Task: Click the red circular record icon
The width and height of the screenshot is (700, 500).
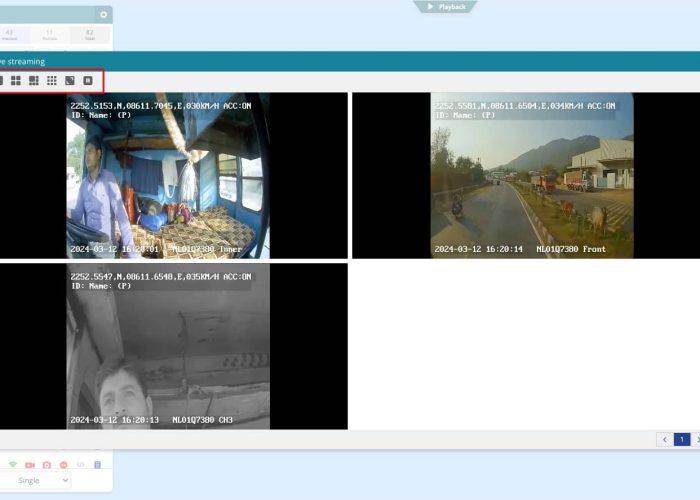Action: tap(64, 465)
